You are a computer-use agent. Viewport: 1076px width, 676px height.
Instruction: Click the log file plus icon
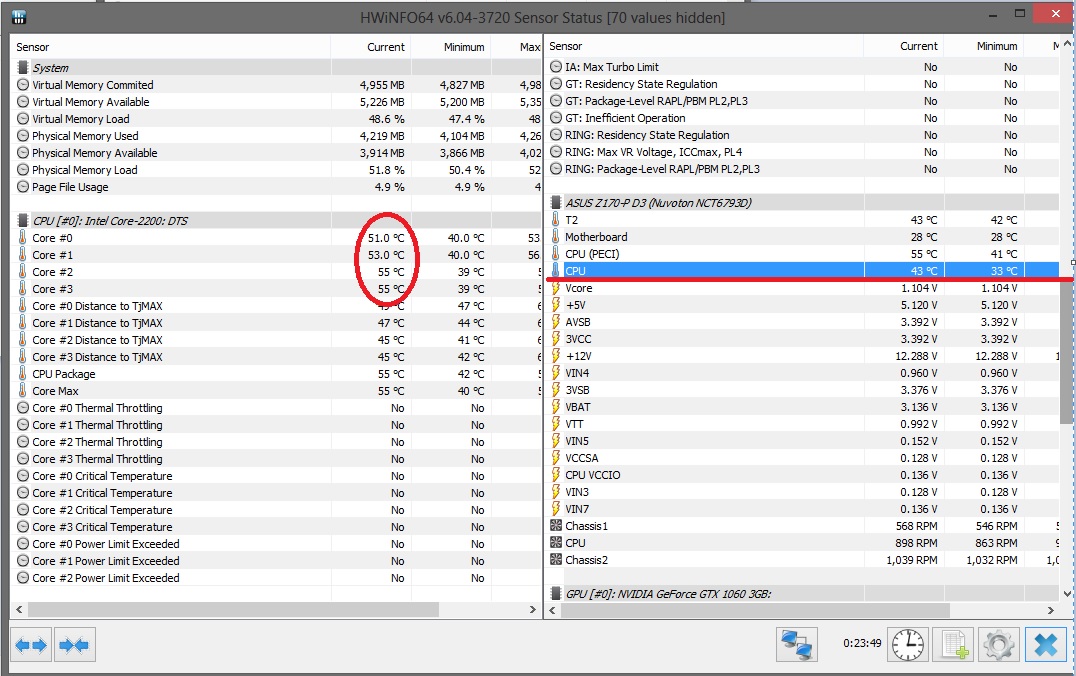click(x=954, y=645)
